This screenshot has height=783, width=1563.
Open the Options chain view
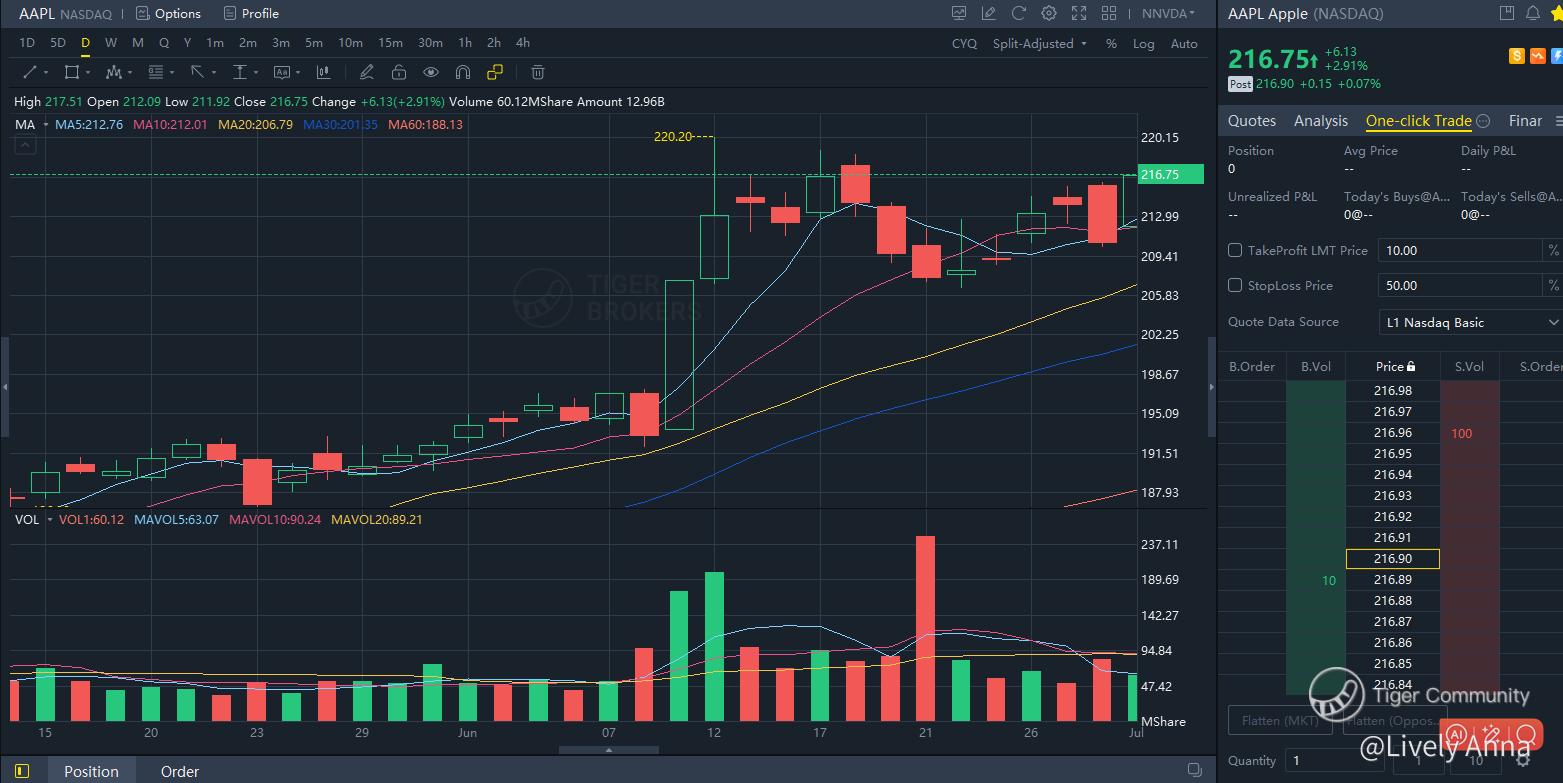(168, 14)
